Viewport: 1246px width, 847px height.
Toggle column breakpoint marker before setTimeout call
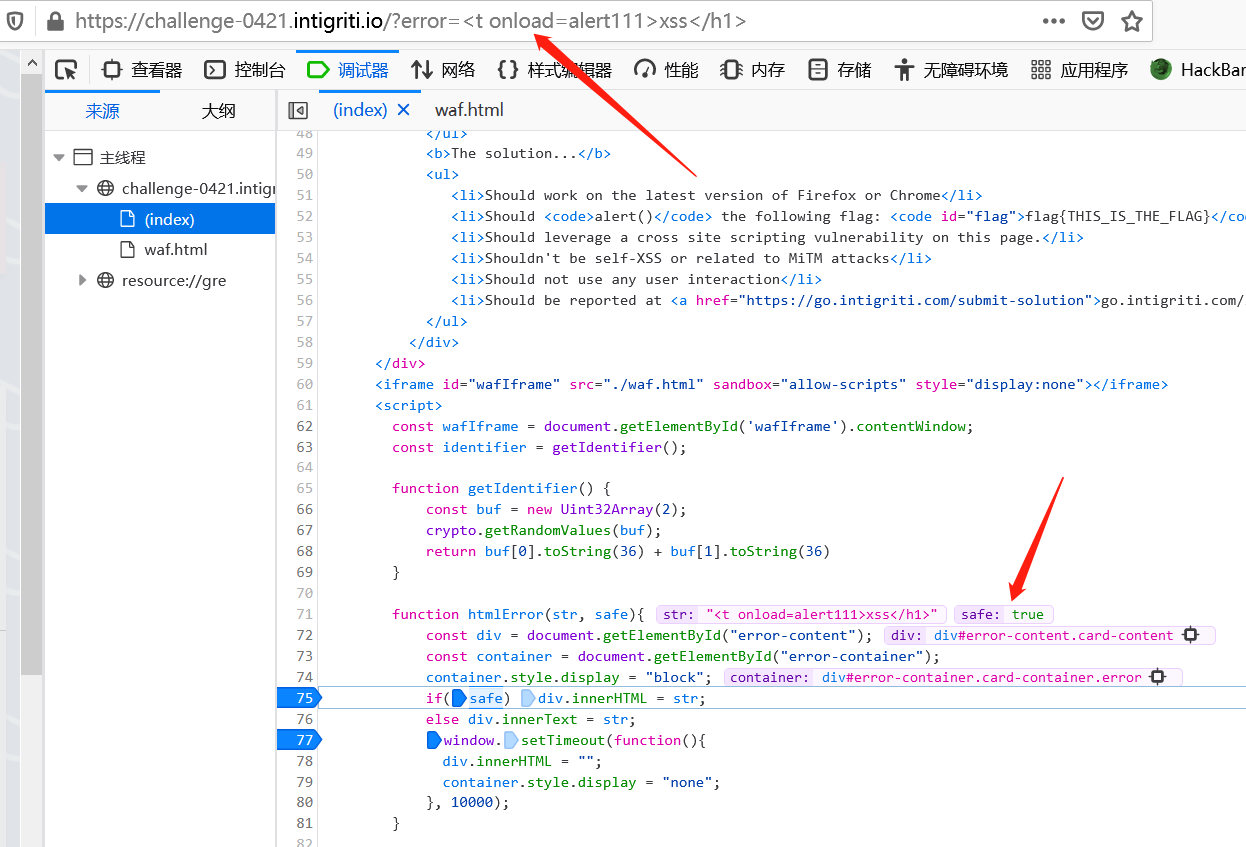510,740
